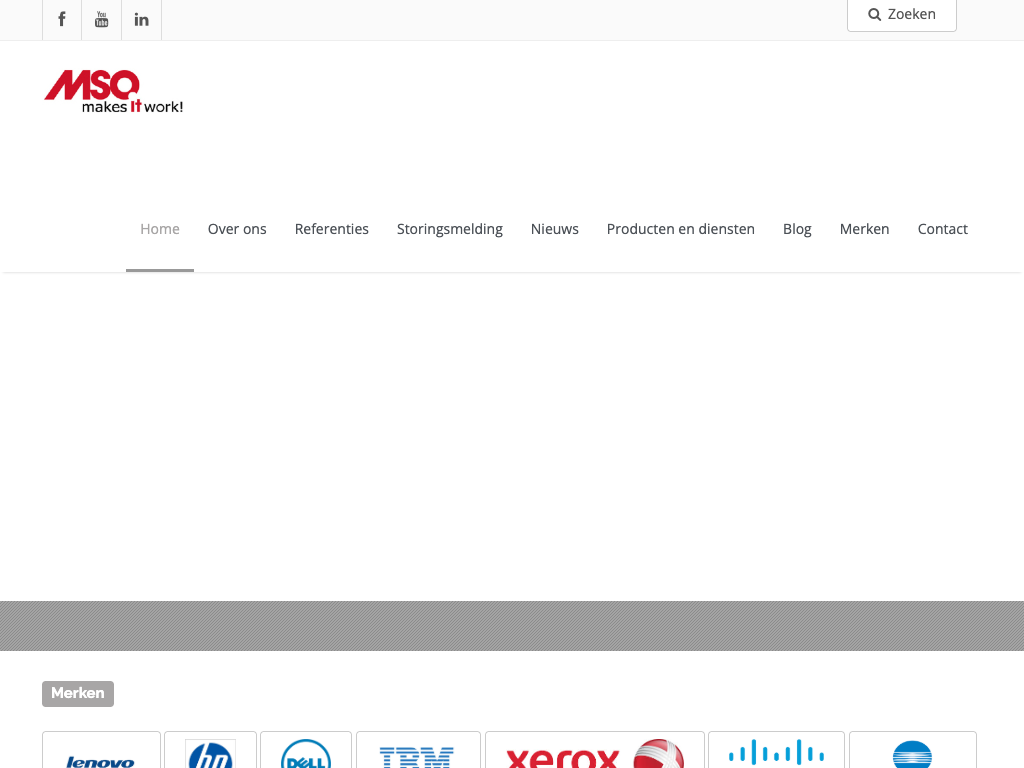Viewport: 1024px width, 768px height.
Task: Click the MSO makes It work logo
Action: tap(114, 91)
